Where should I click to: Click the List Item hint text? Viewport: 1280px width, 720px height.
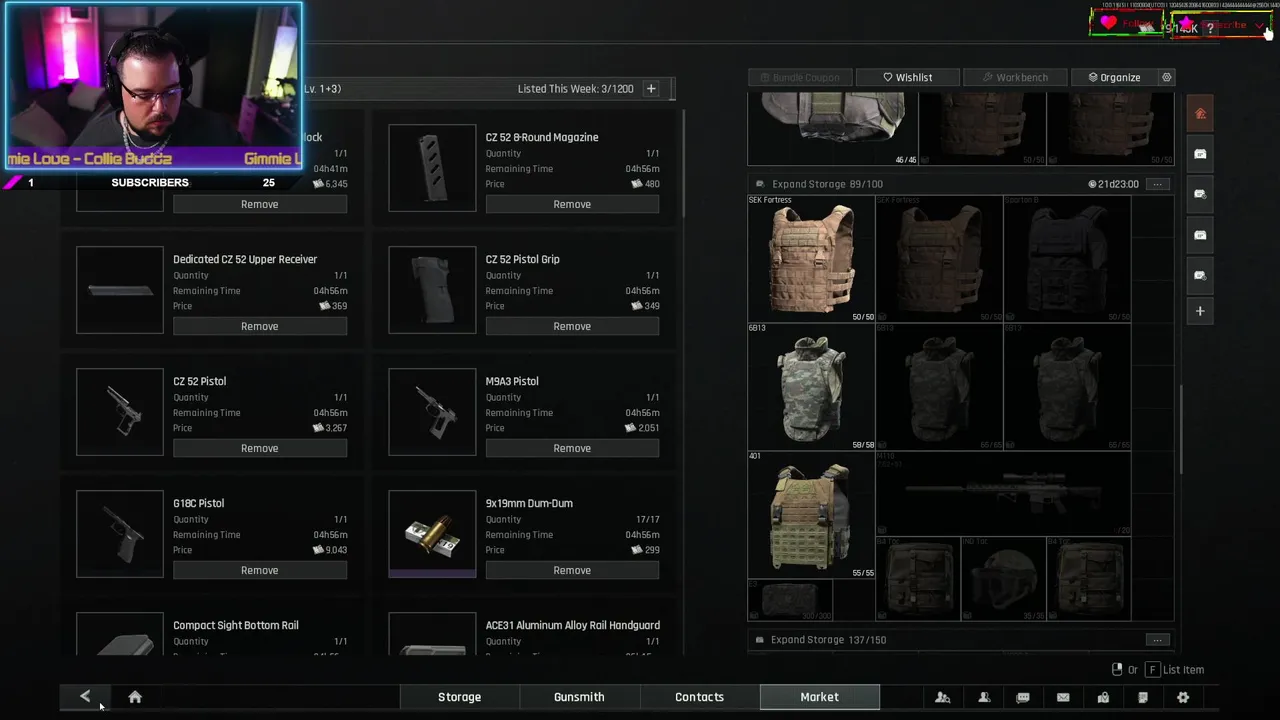[1183, 670]
